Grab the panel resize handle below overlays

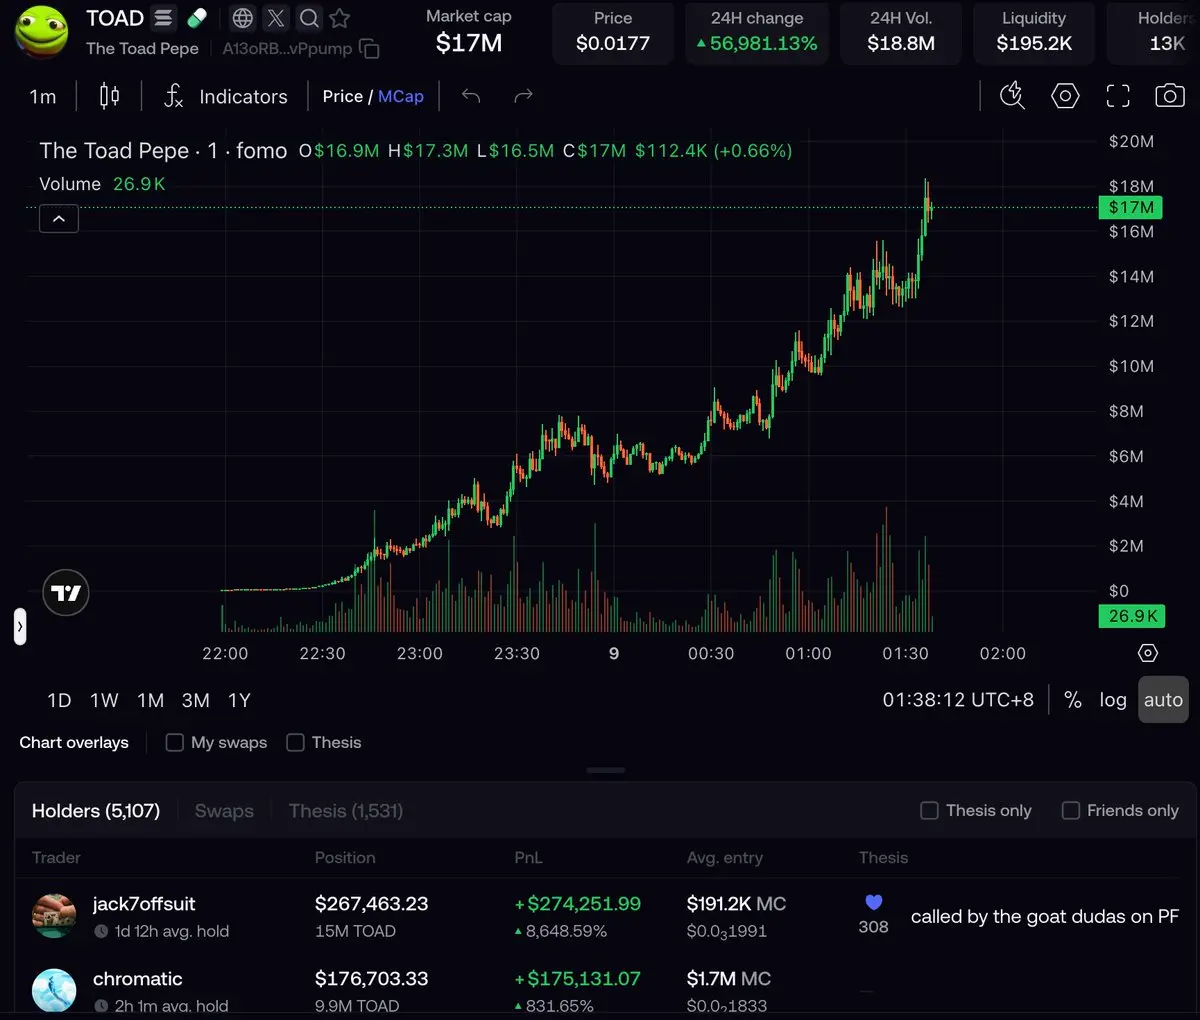pyautogui.click(x=606, y=770)
